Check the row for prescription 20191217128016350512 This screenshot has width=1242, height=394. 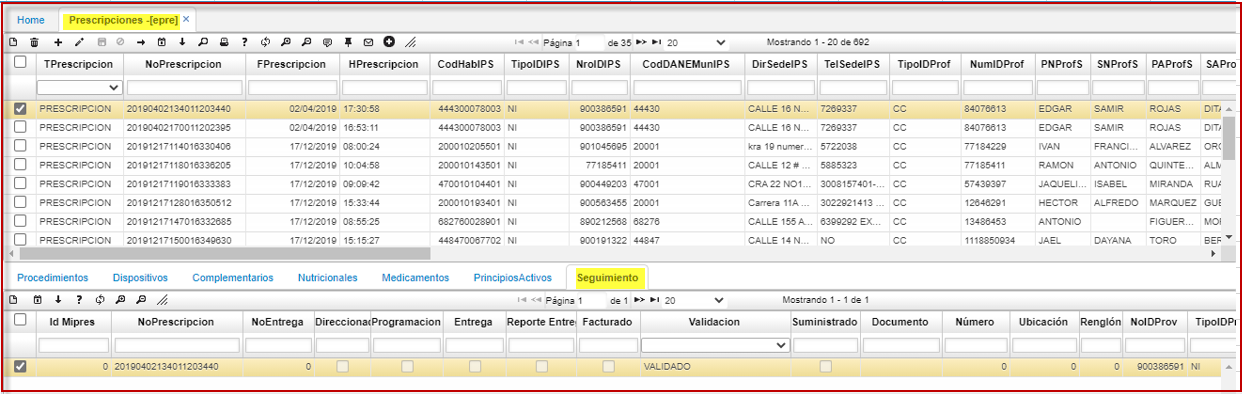pos(20,202)
